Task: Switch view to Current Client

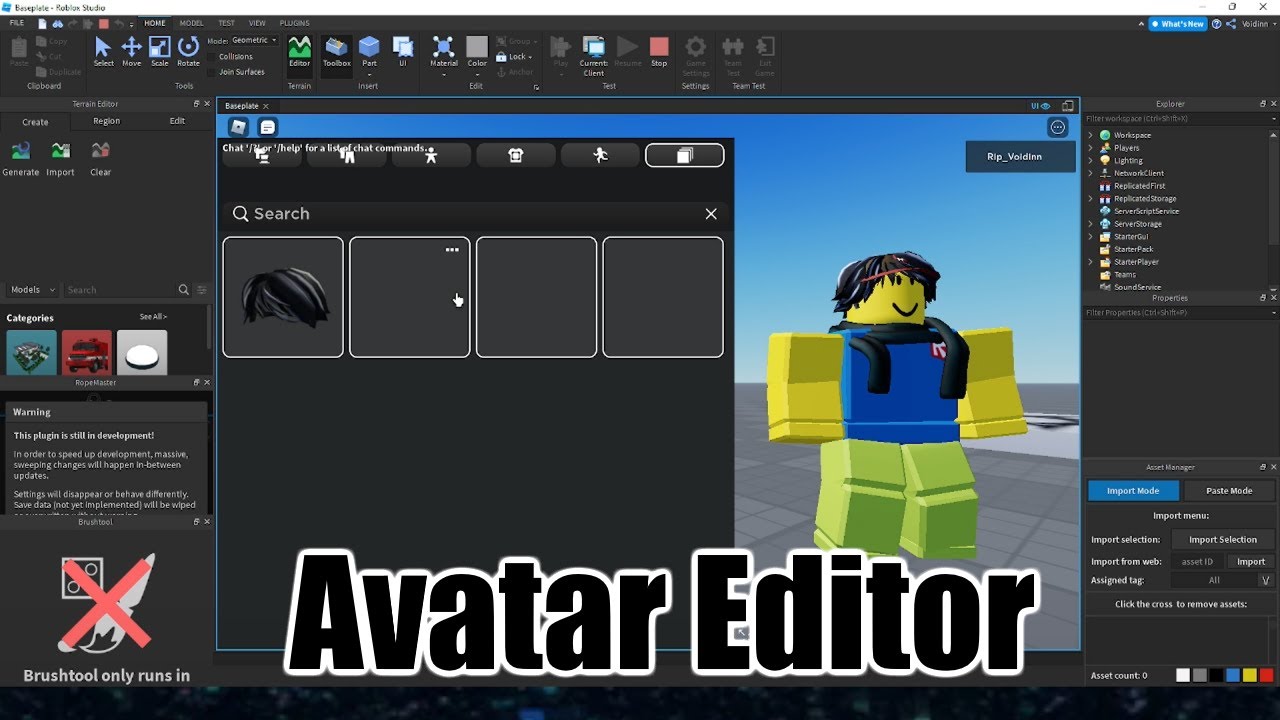Action: [594, 55]
